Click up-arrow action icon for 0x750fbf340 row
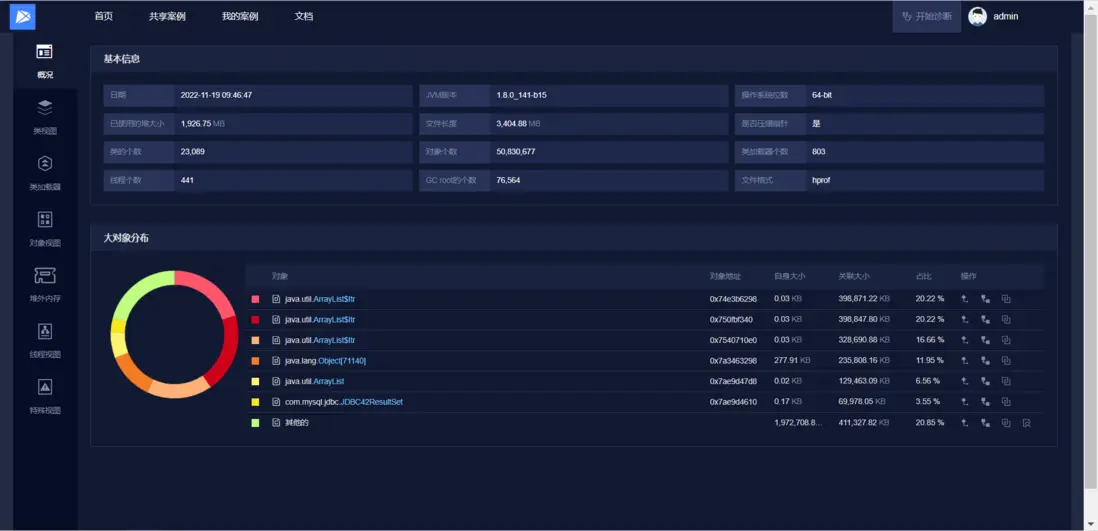 click(x=964, y=319)
